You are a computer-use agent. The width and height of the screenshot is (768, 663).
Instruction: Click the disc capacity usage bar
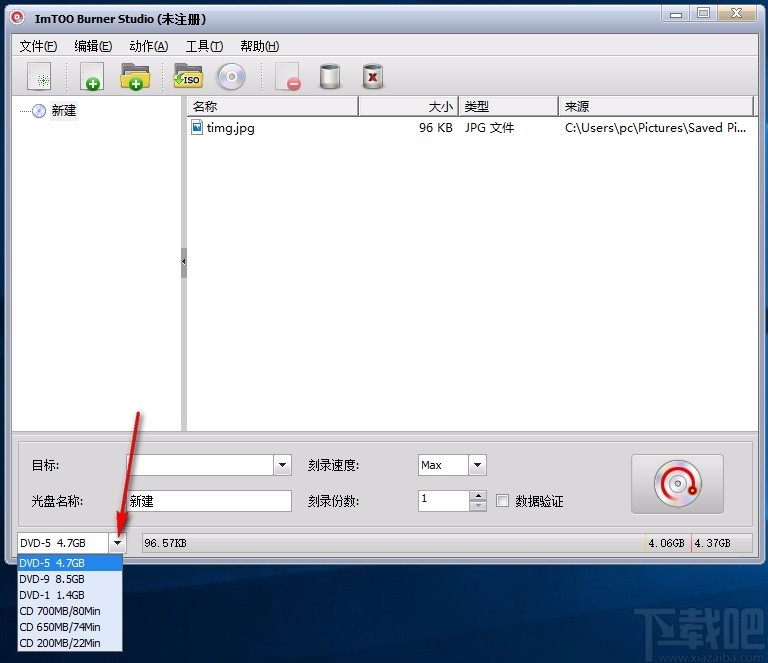pyautogui.click(x=447, y=543)
